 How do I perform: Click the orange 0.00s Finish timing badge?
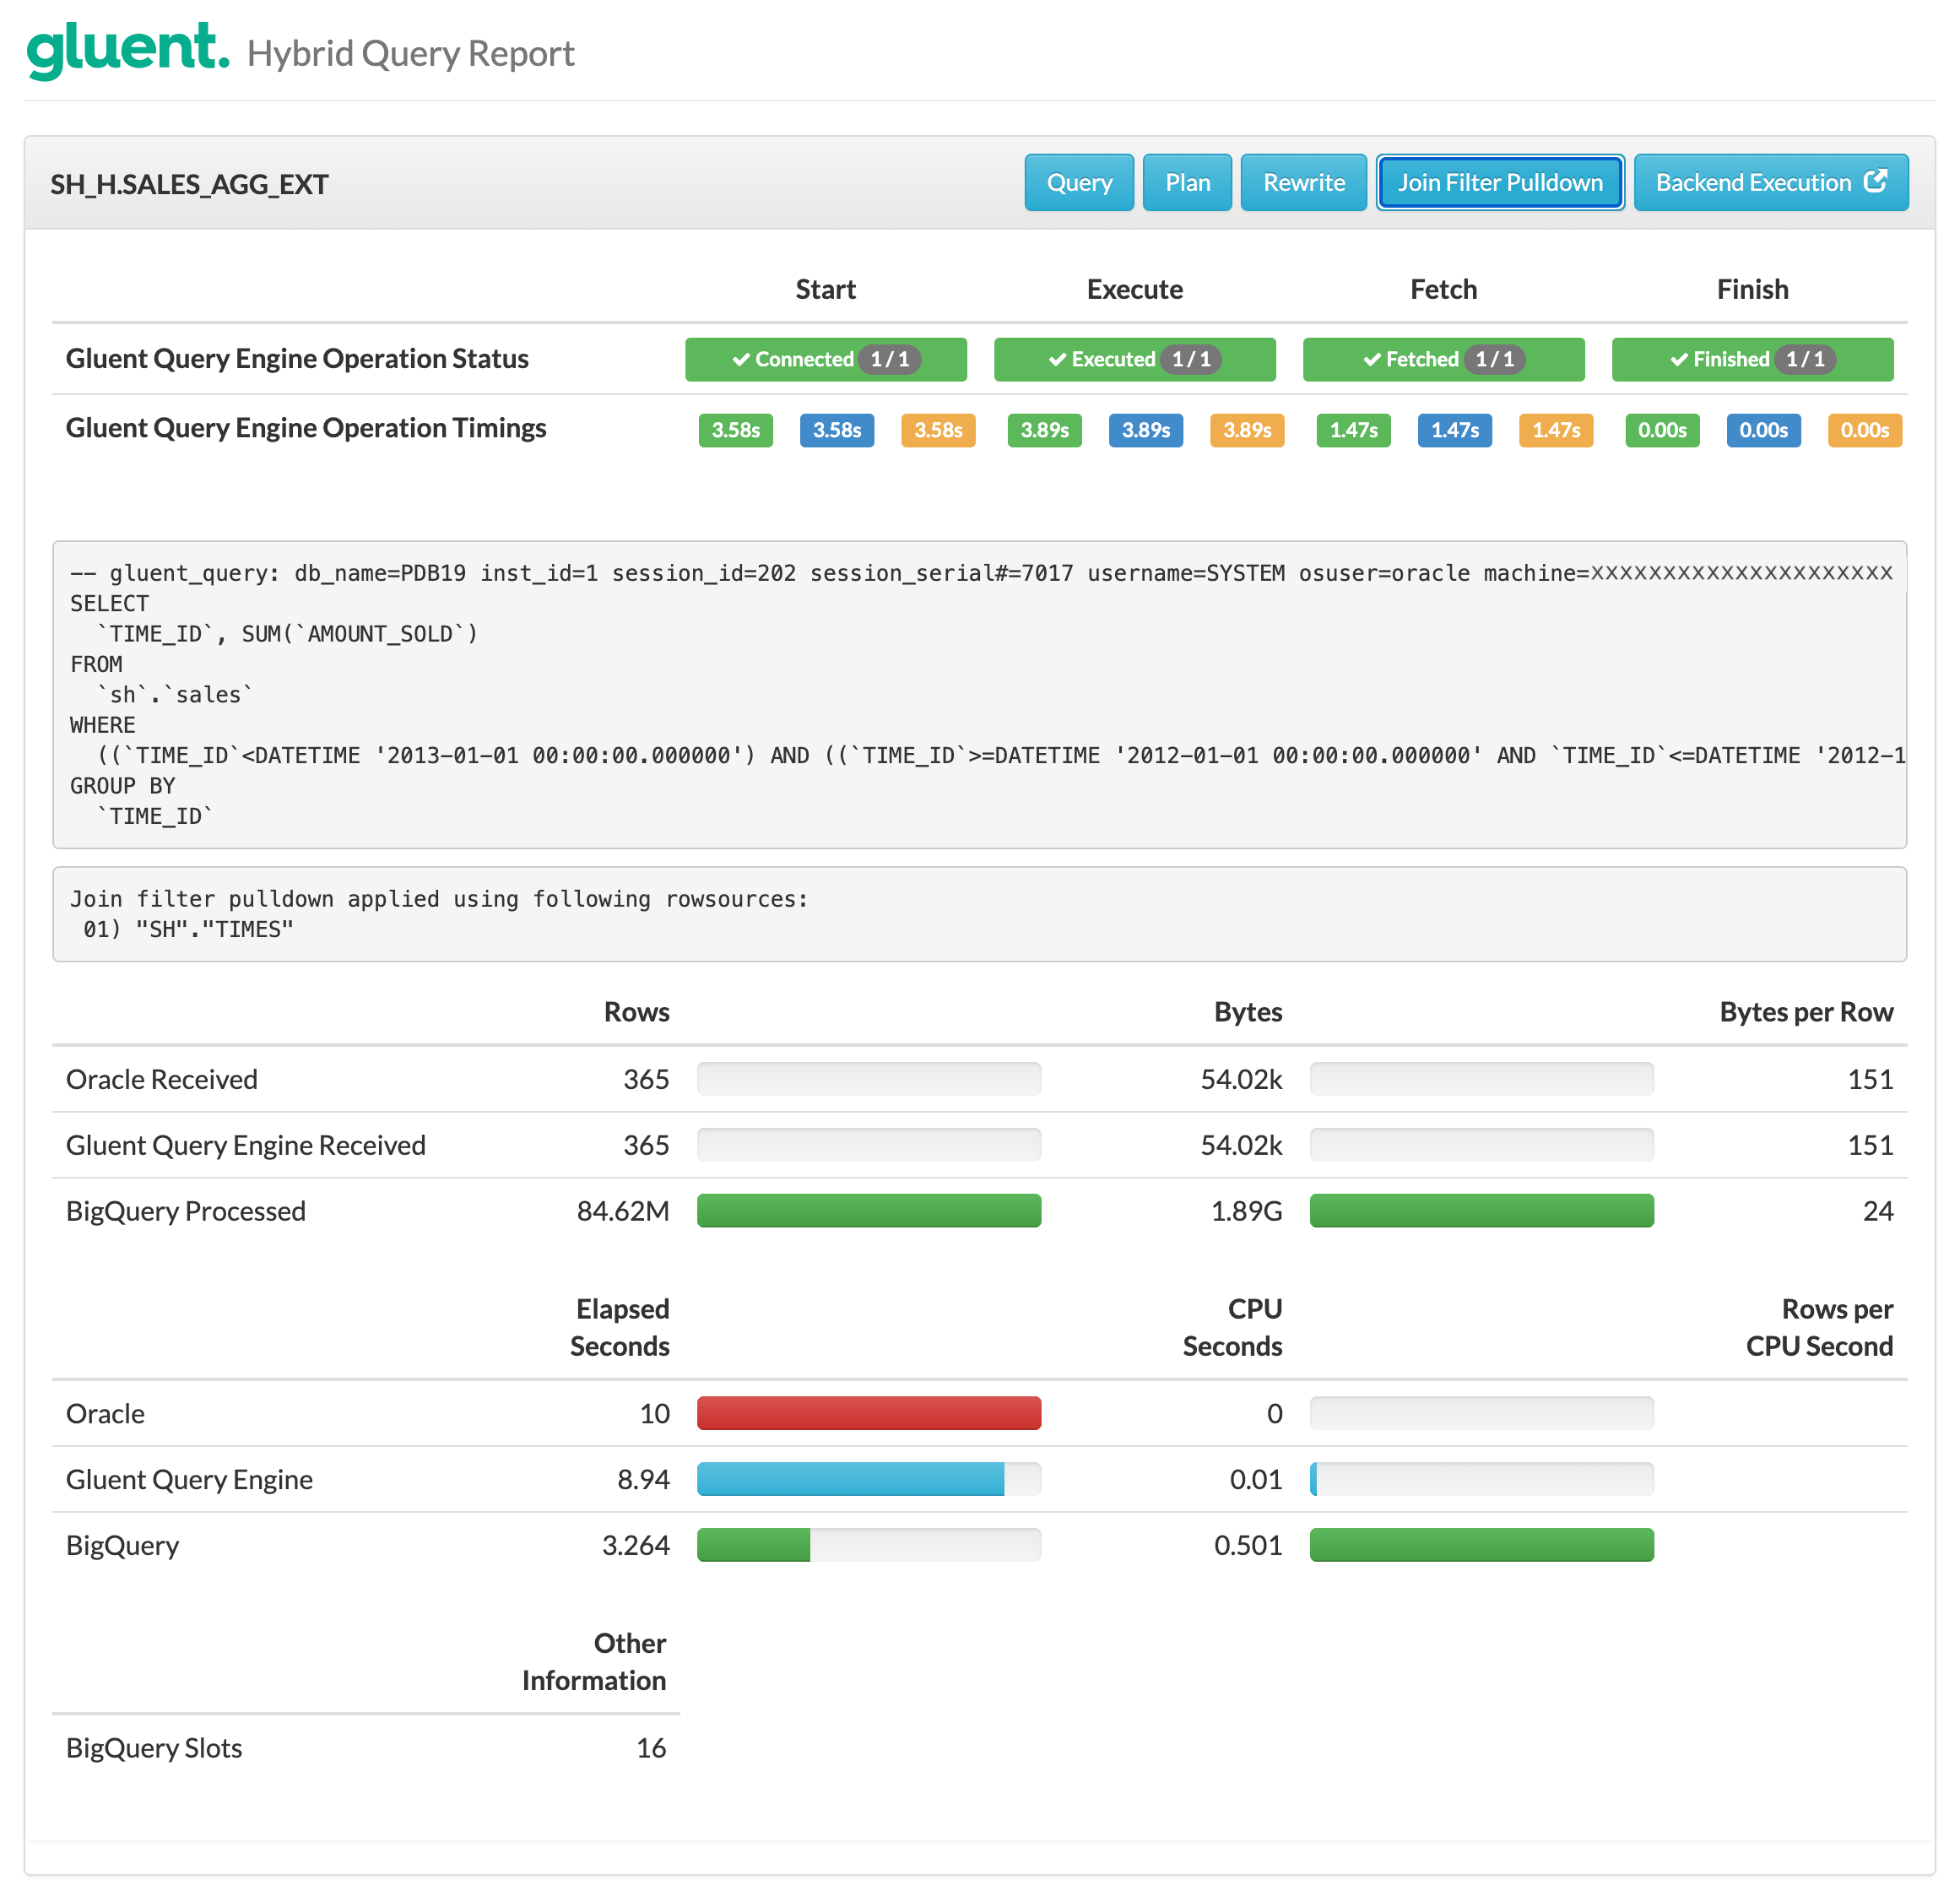tap(1865, 430)
